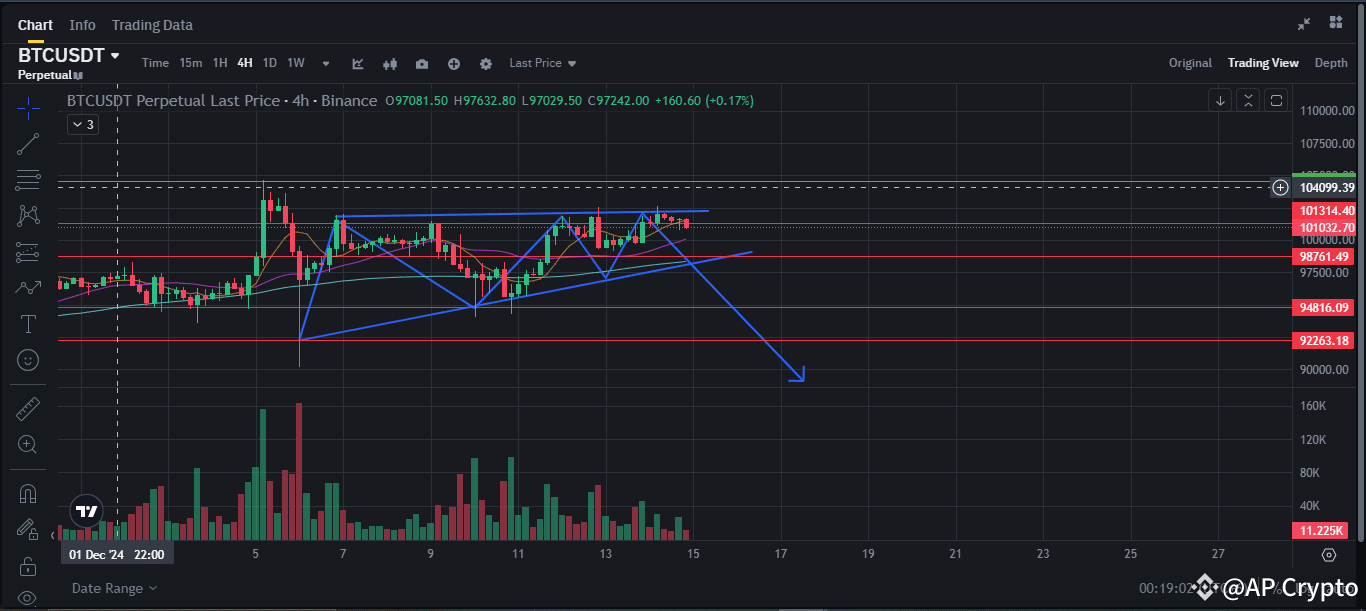1366x611 pixels.
Task: Click the 94816.09 price level label
Action: click(x=1324, y=307)
